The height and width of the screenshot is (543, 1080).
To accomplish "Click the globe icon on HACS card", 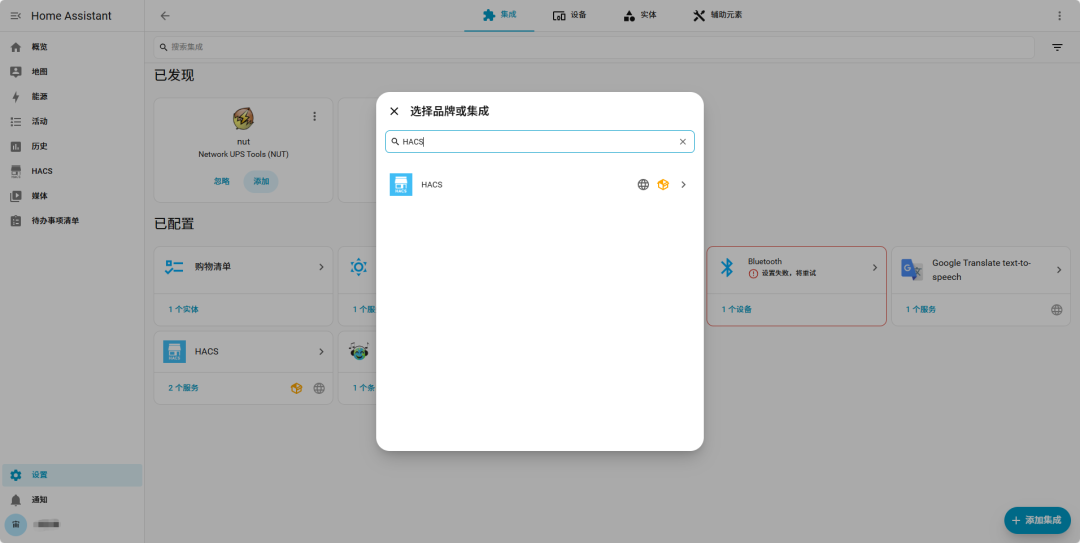I will [319, 388].
